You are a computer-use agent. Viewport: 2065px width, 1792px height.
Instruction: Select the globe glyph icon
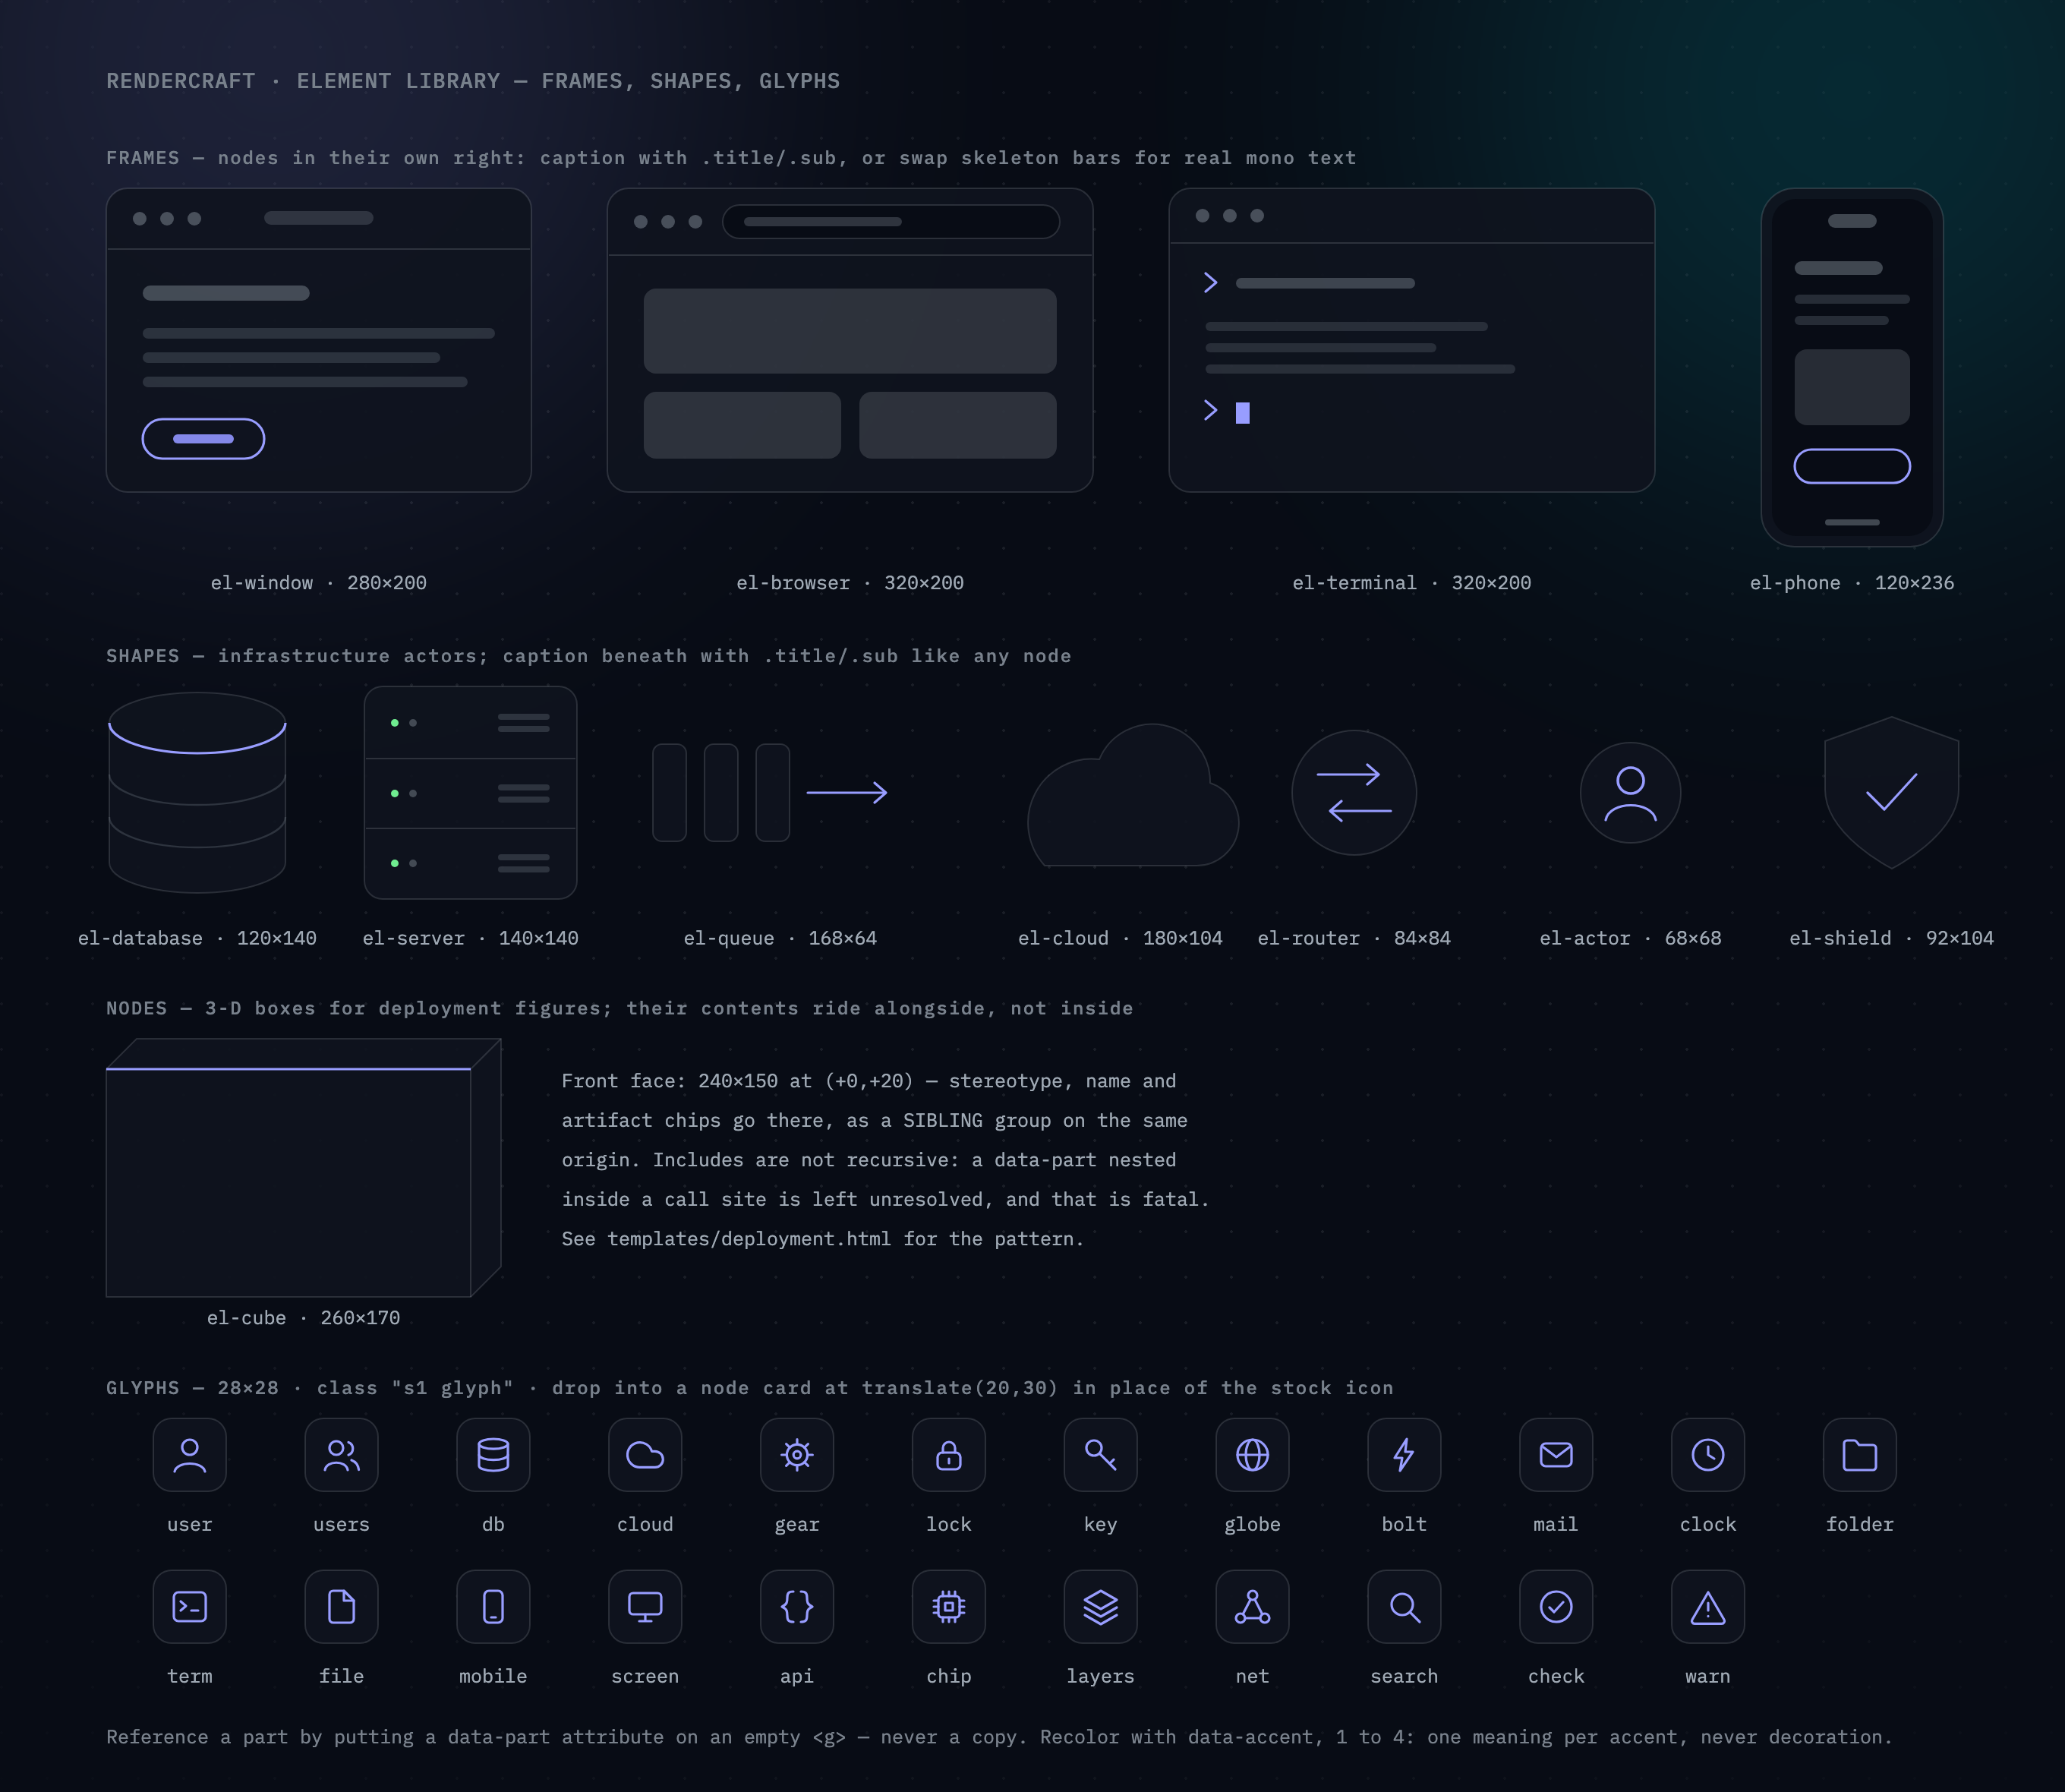tap(1253, 1455)
